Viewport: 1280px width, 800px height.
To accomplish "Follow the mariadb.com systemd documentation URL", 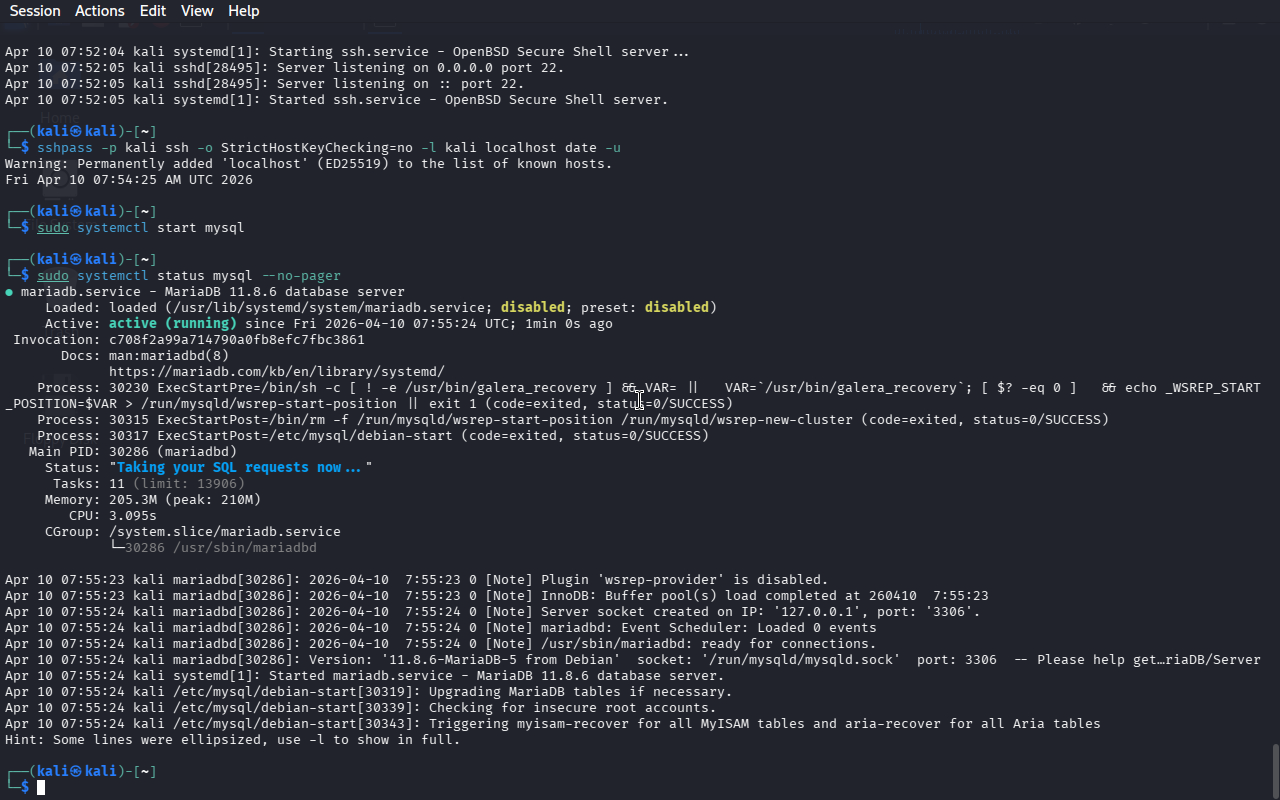I will tap(276, 372).
